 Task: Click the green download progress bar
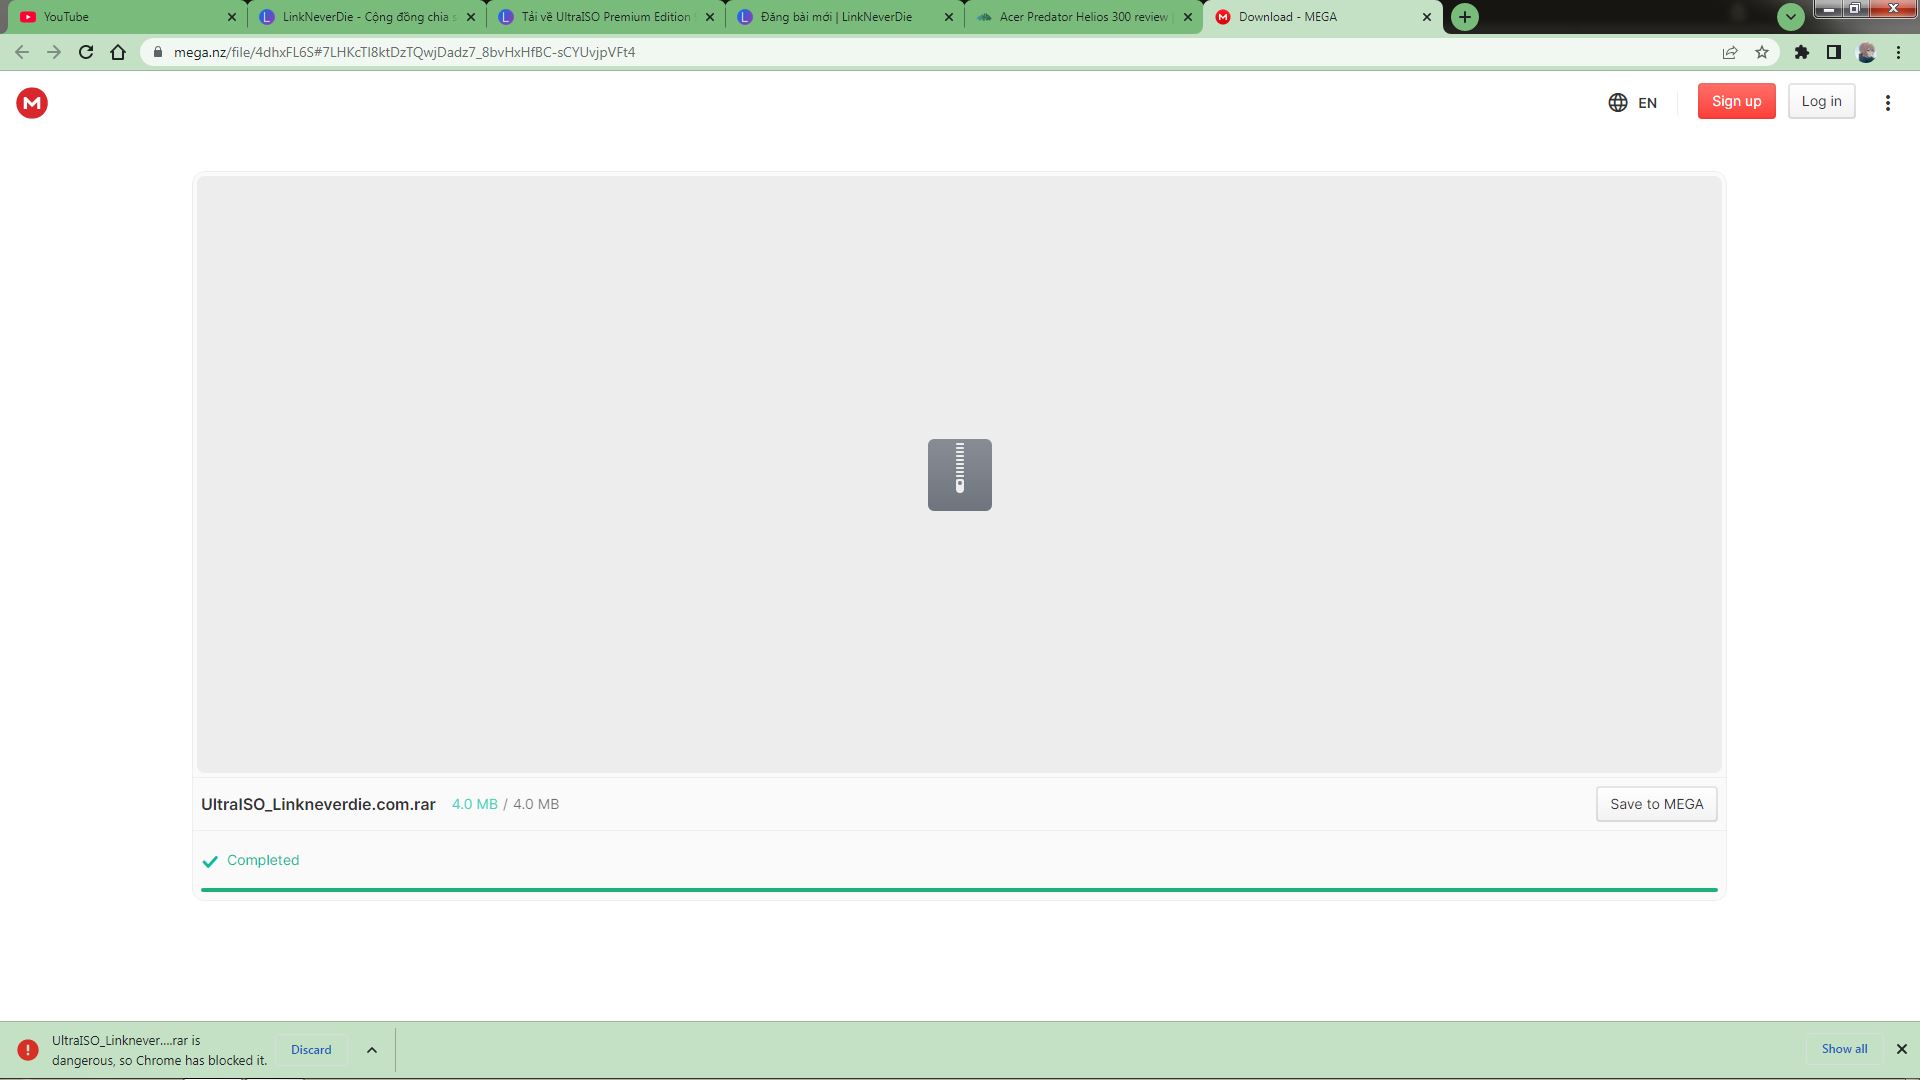tap(958, 889)
